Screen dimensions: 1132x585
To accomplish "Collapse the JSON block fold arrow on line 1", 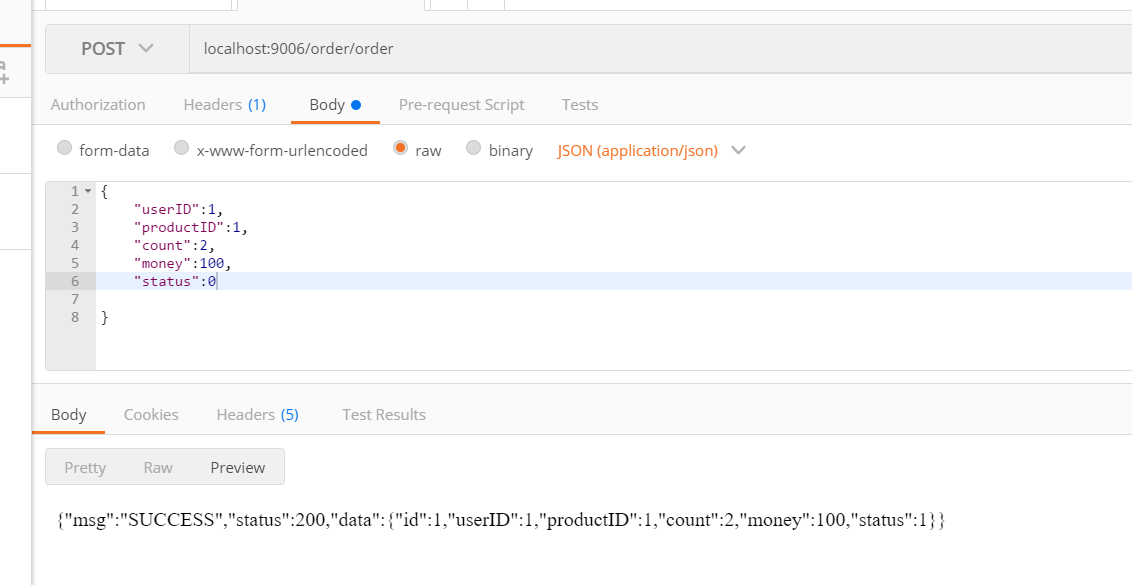I will click(x=88, y=191).
